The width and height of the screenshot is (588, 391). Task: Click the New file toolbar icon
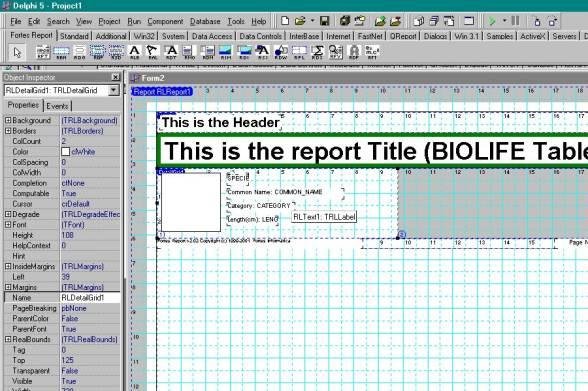[285, 21]
